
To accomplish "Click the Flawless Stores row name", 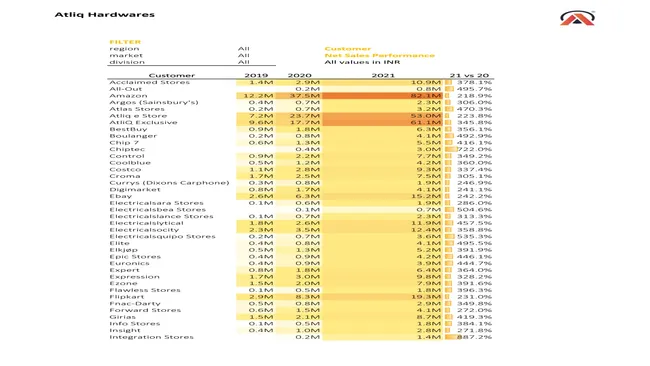I will tap(145, 290).
